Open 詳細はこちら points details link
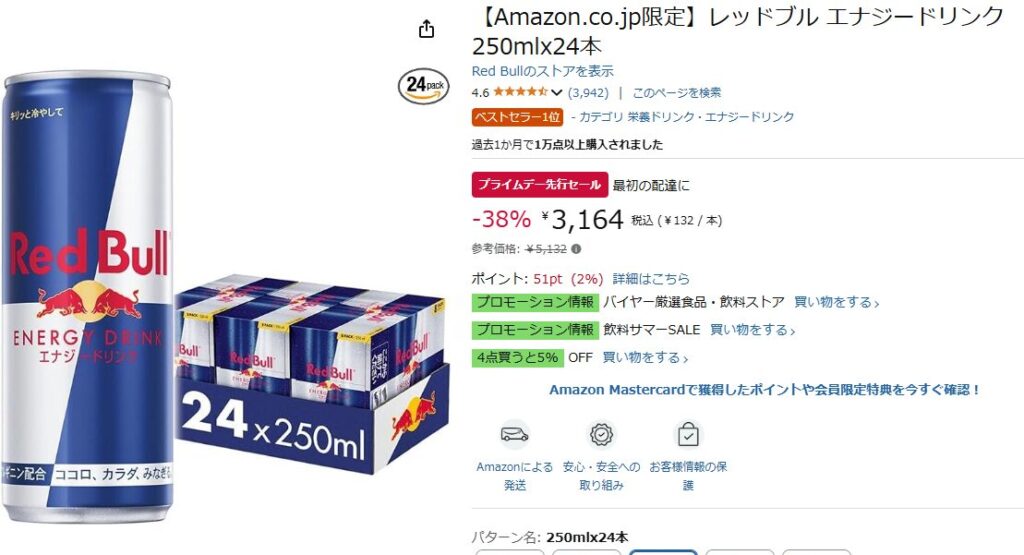Viewport: 1024px width, 555px height. 651,279
